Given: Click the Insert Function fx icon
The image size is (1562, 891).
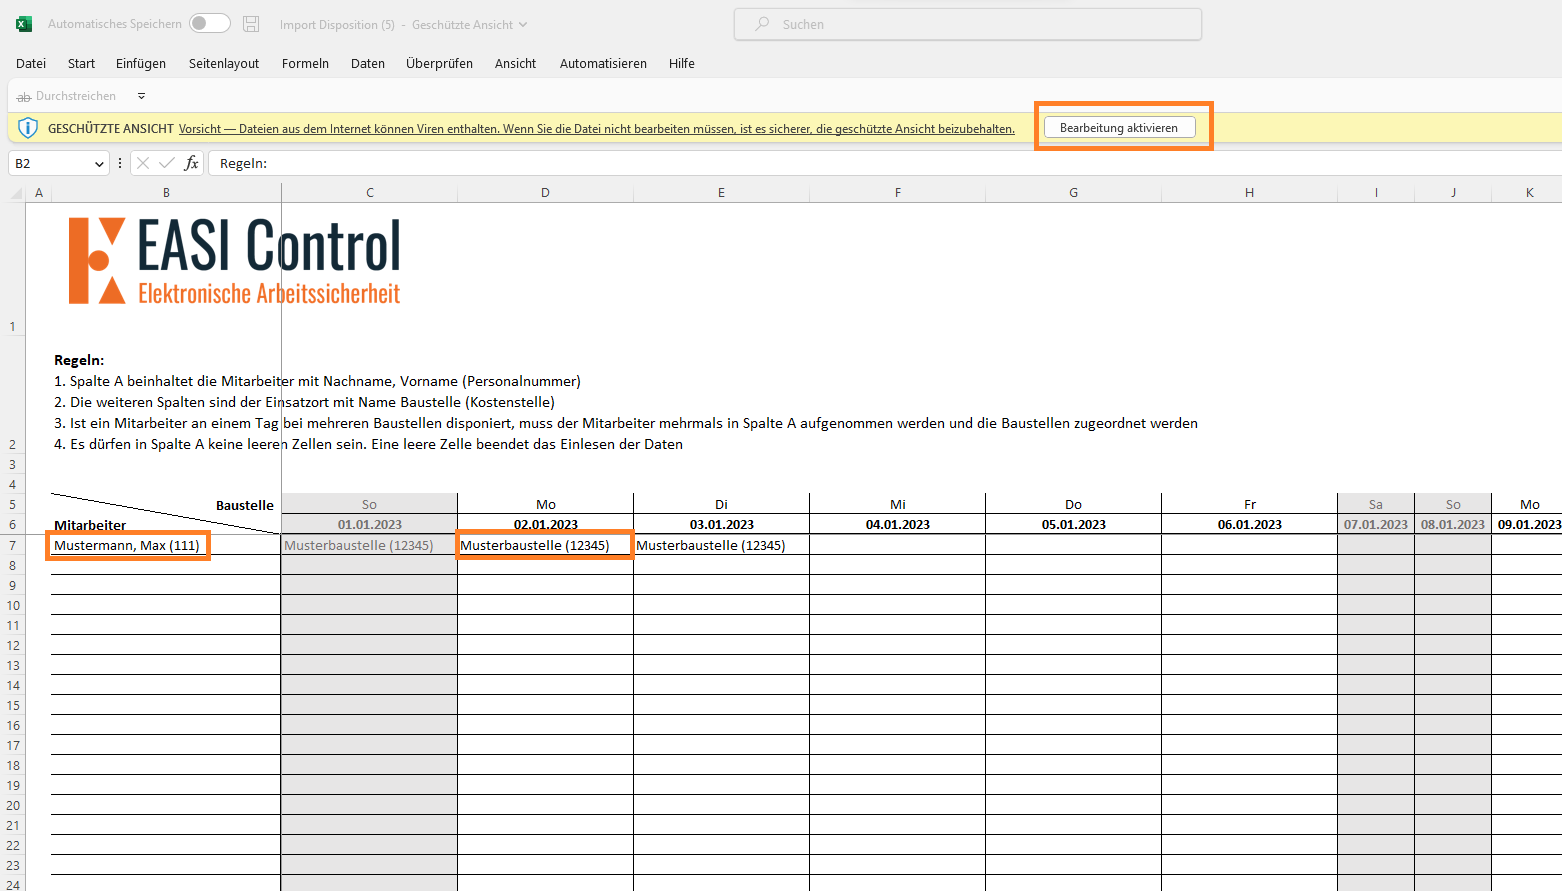Looking at the screenshot, I should [192, 162].
